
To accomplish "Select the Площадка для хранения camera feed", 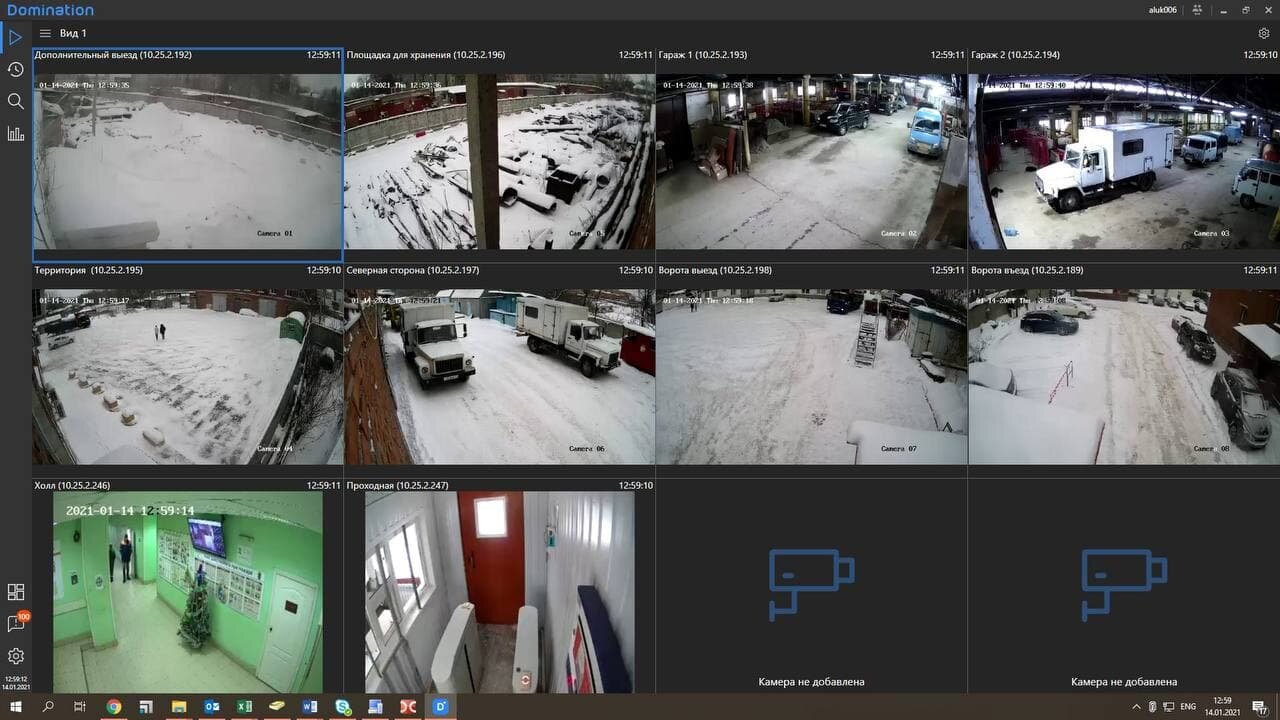I will pos(500,161).
